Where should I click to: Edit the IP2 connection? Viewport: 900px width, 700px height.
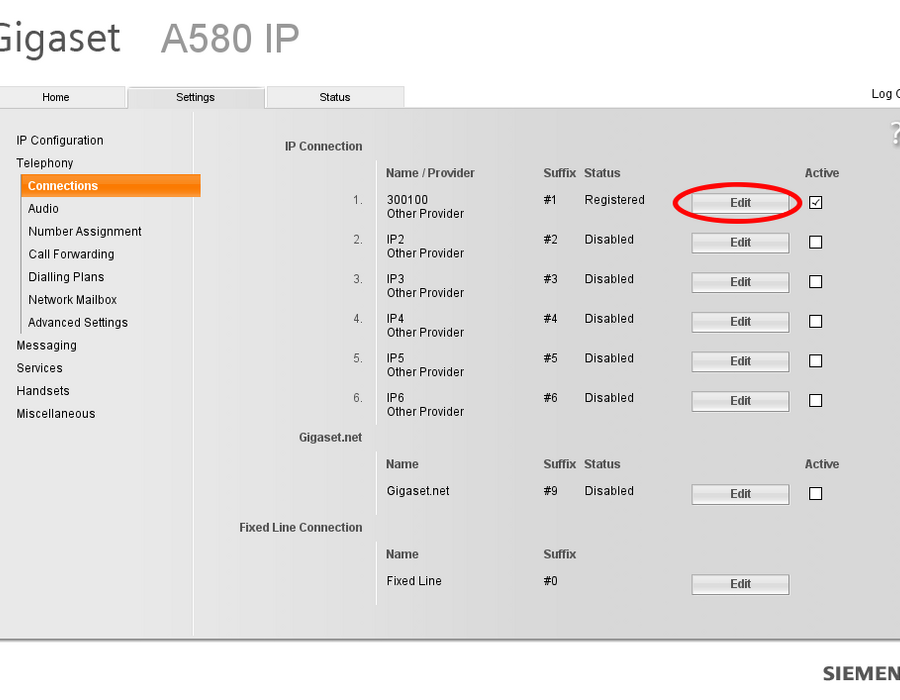point(740,242)
